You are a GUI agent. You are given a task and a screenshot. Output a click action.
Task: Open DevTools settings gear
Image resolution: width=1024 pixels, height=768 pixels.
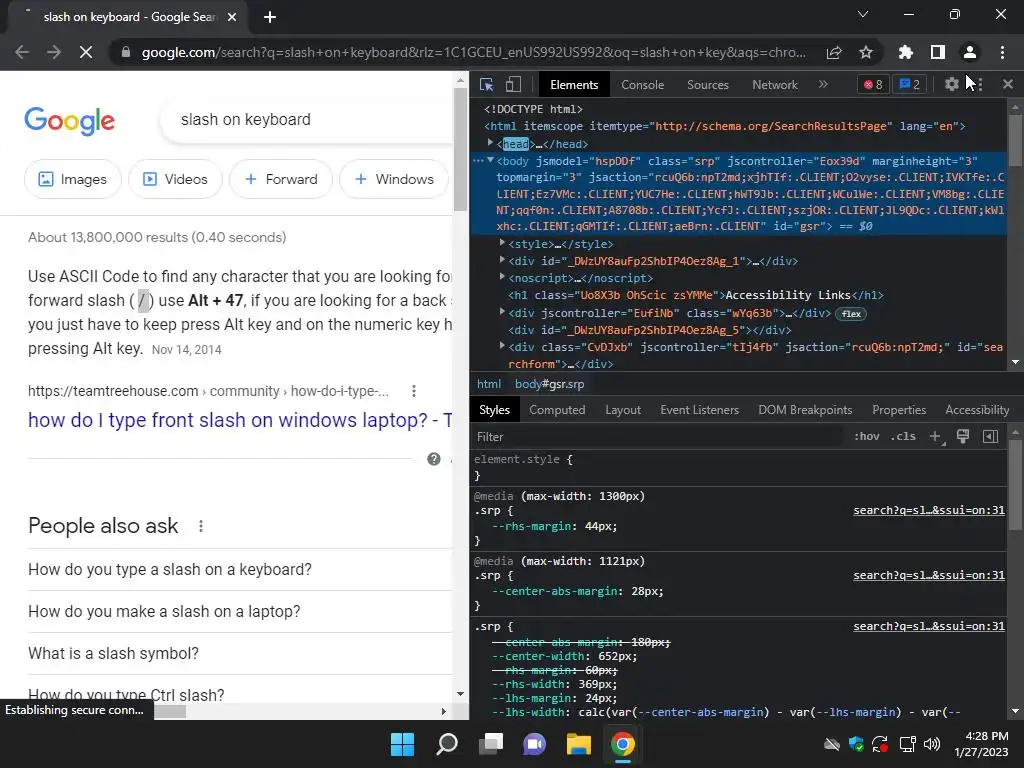pyautogui.click(x=952, y=84)
